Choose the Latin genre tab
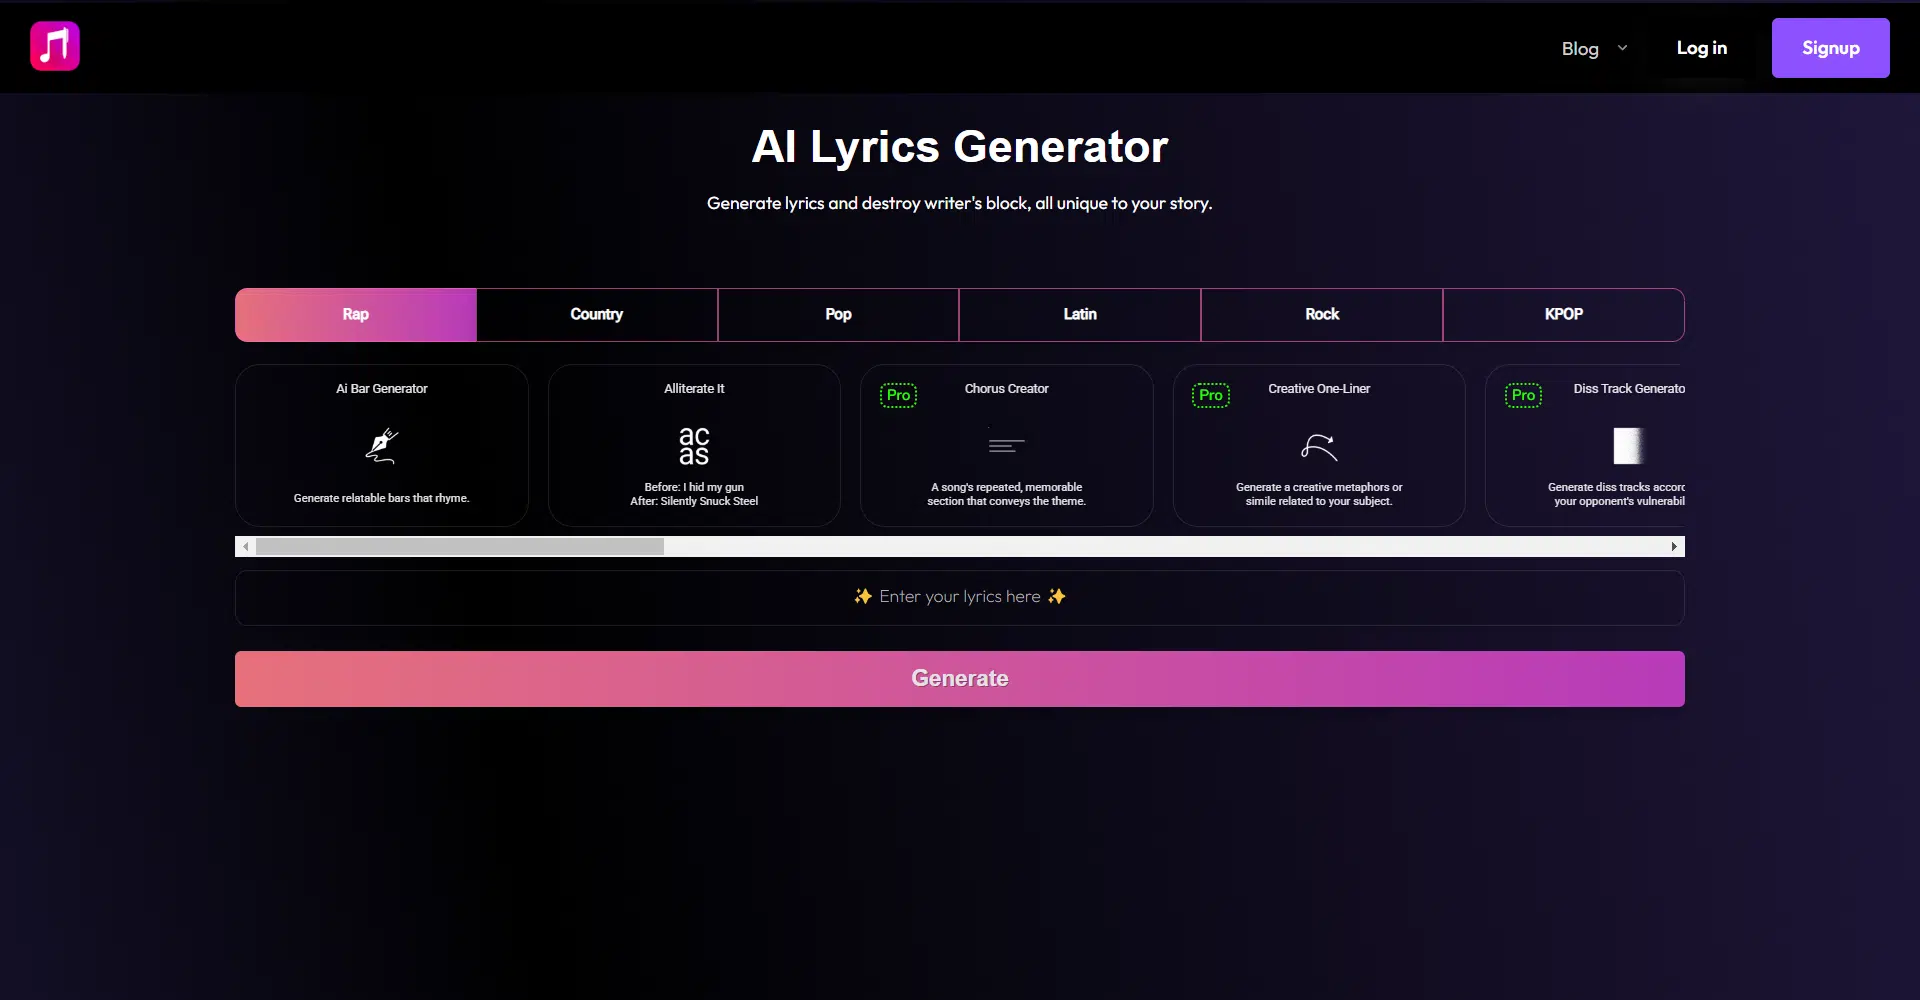Viewport: 1920px width, 1000px height. coord(1080,315)
